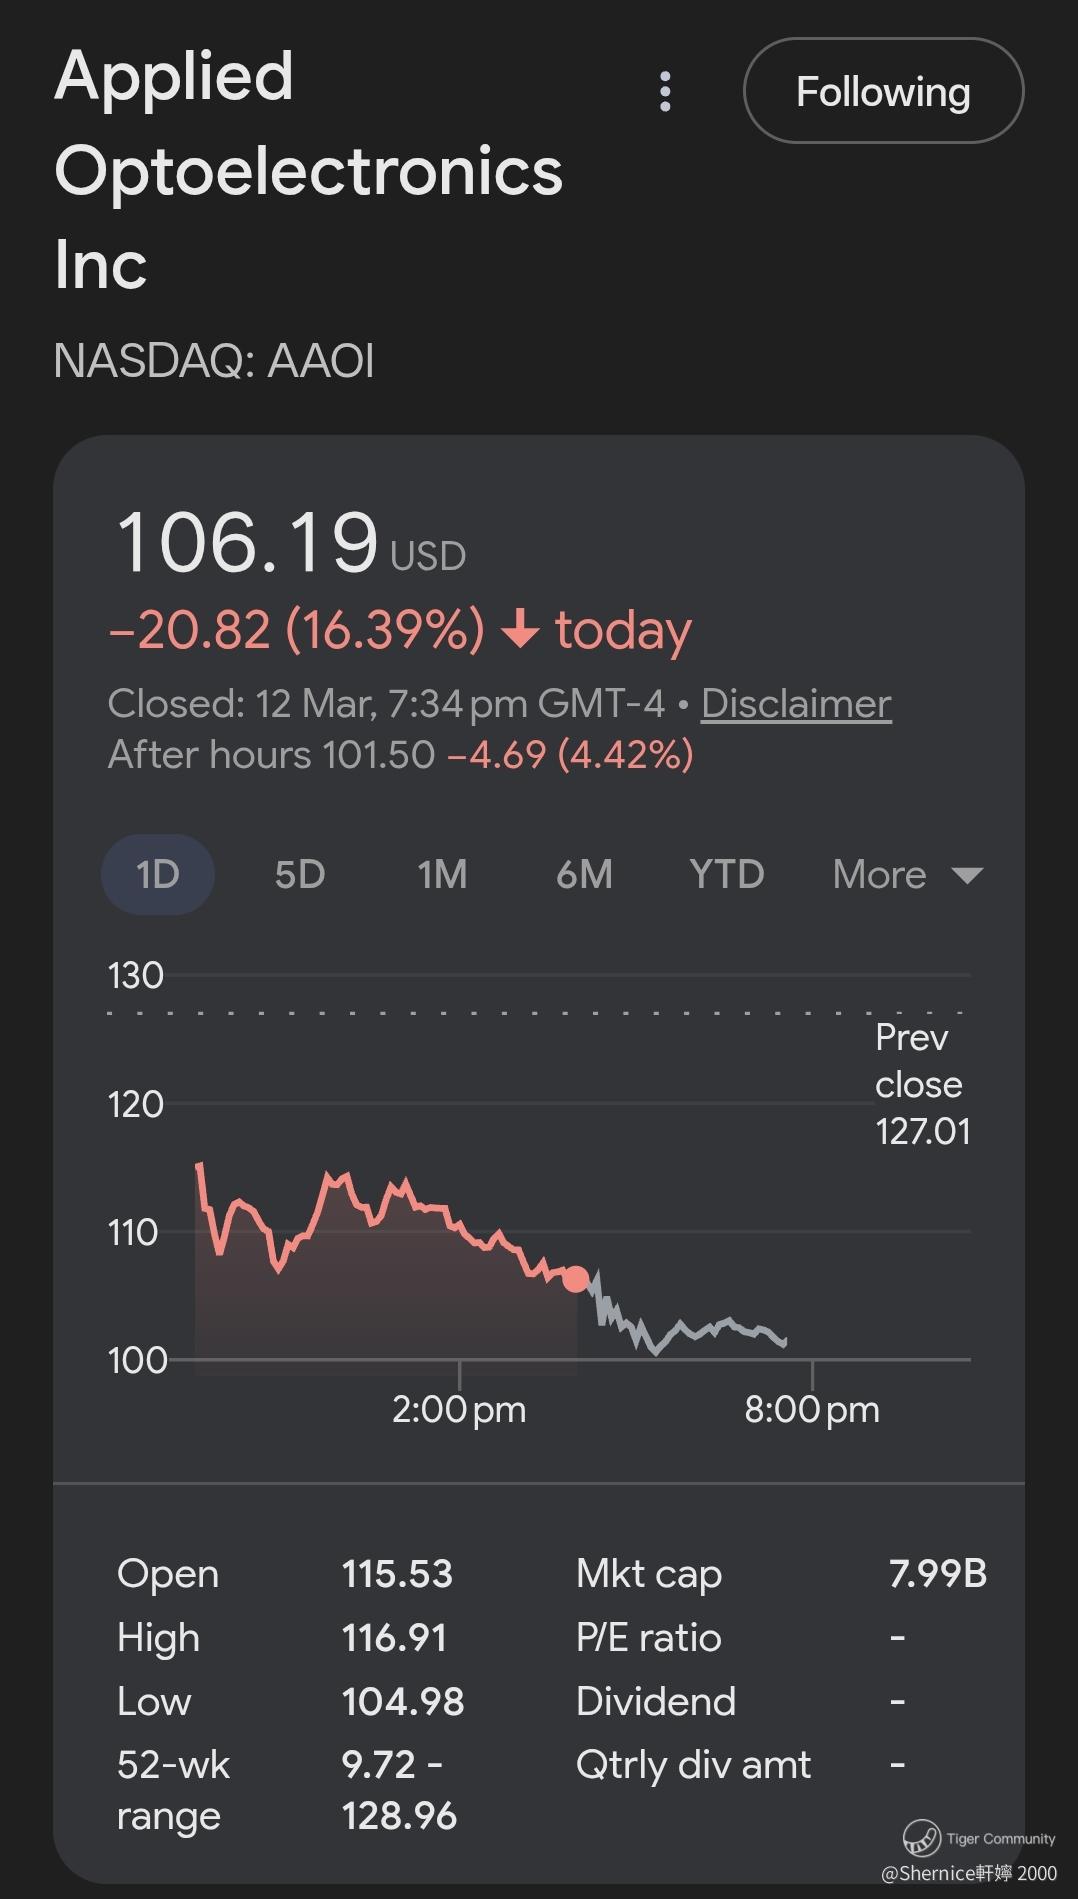This screenshot has width=1078, height=1899.
Task: Click the 2:00 pm time axis label
Action: 459,1409
